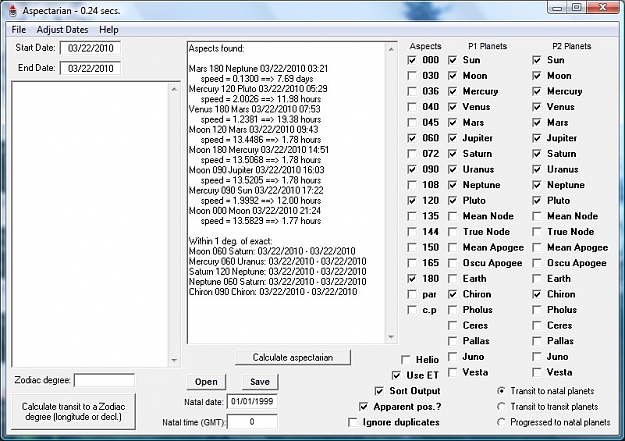625x441 pixels.
Task: Uncheck Sun in P1 Planets
Action: tap(452, 60)
